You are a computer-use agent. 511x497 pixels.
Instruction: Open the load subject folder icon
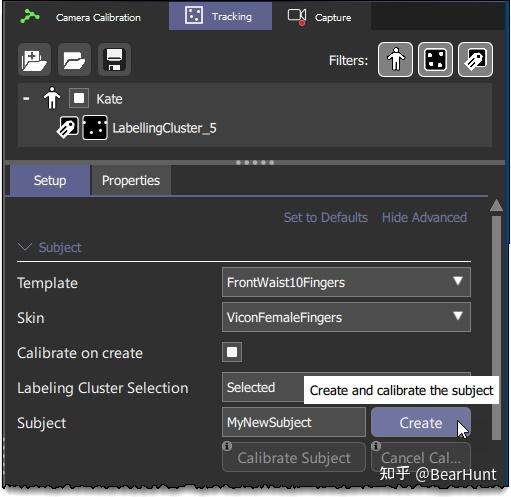click(74, 60)
